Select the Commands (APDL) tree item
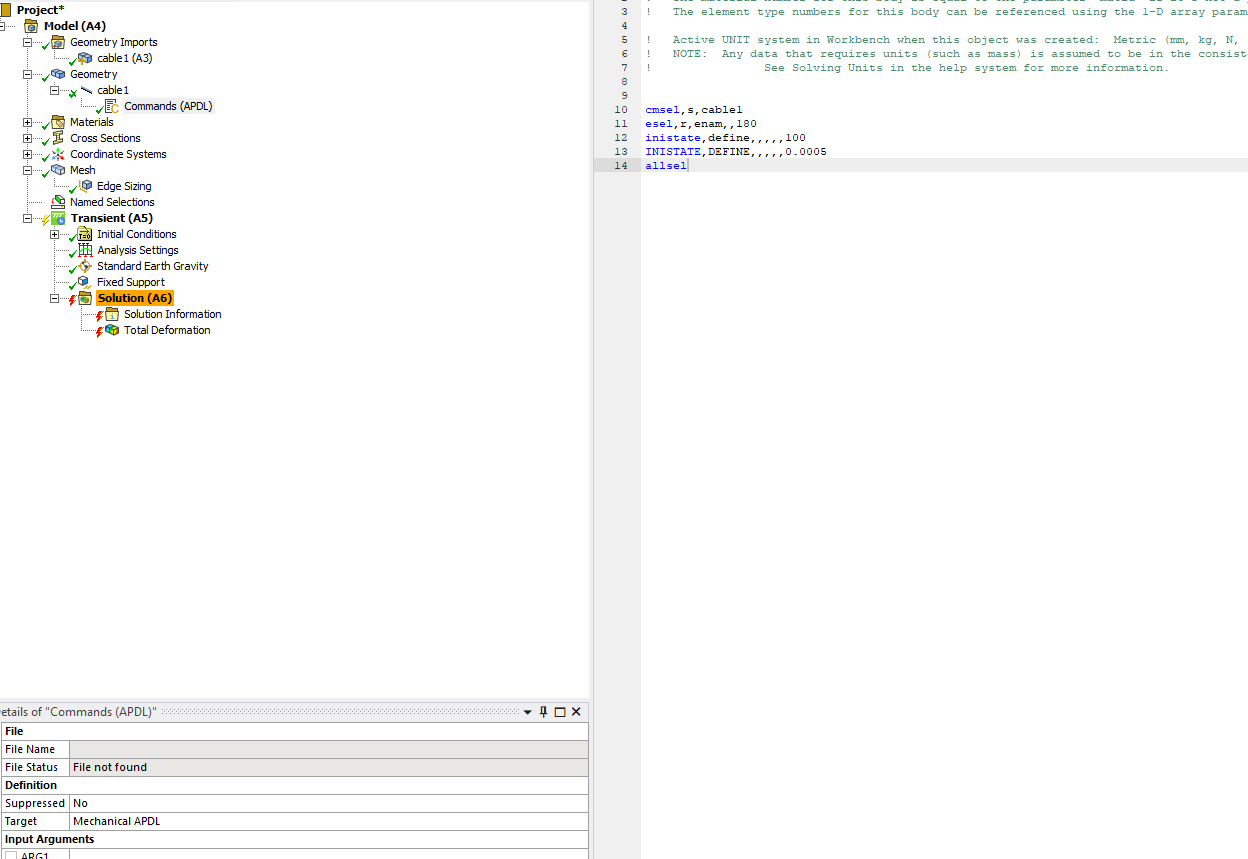The height and width of the screenshot is (859, 1248). pos(168,106)
